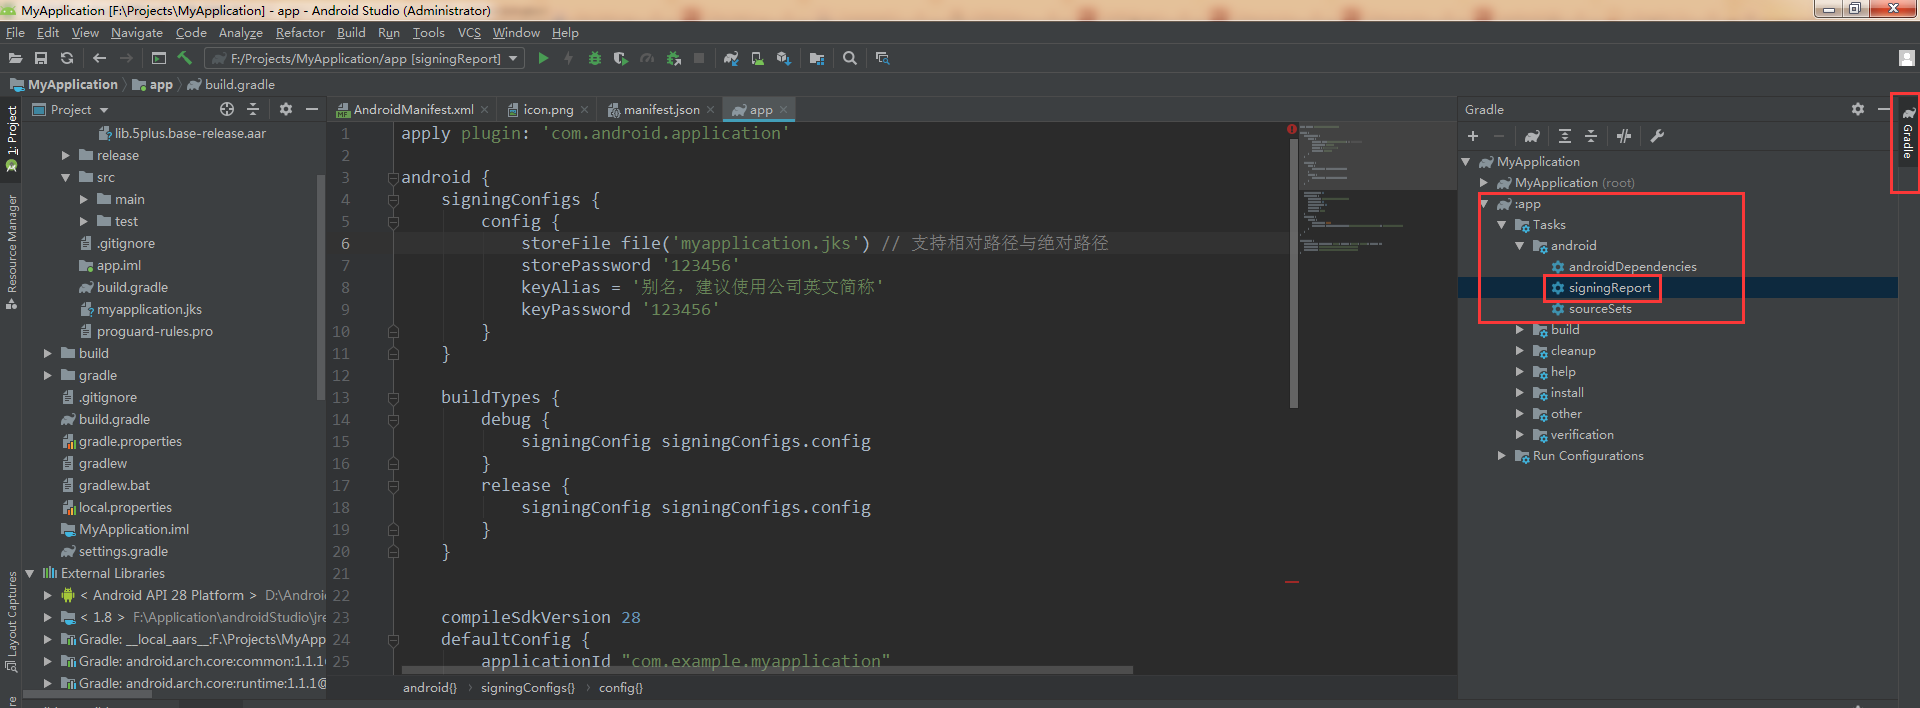This screenshot has width=1920, height=708.
Task: Open the AVD Manager icon
Action: 757,58
